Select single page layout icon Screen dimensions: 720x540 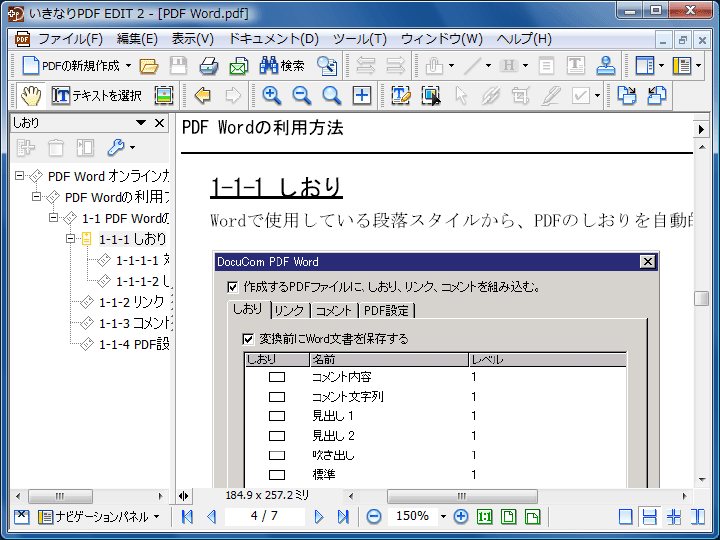coord(625,517)
